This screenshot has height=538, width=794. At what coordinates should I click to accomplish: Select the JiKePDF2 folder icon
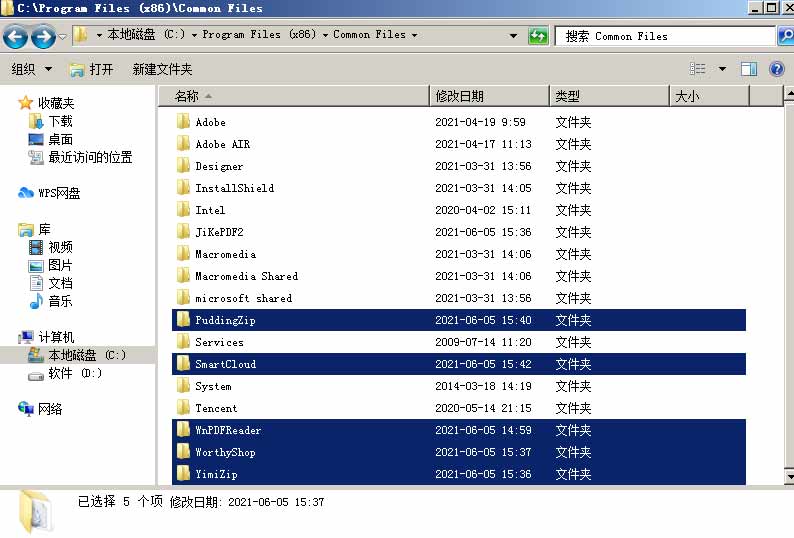(x=183, y=232)
